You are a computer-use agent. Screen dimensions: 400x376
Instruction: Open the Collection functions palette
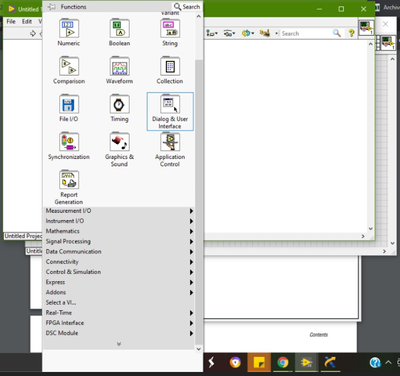[170, 70]
